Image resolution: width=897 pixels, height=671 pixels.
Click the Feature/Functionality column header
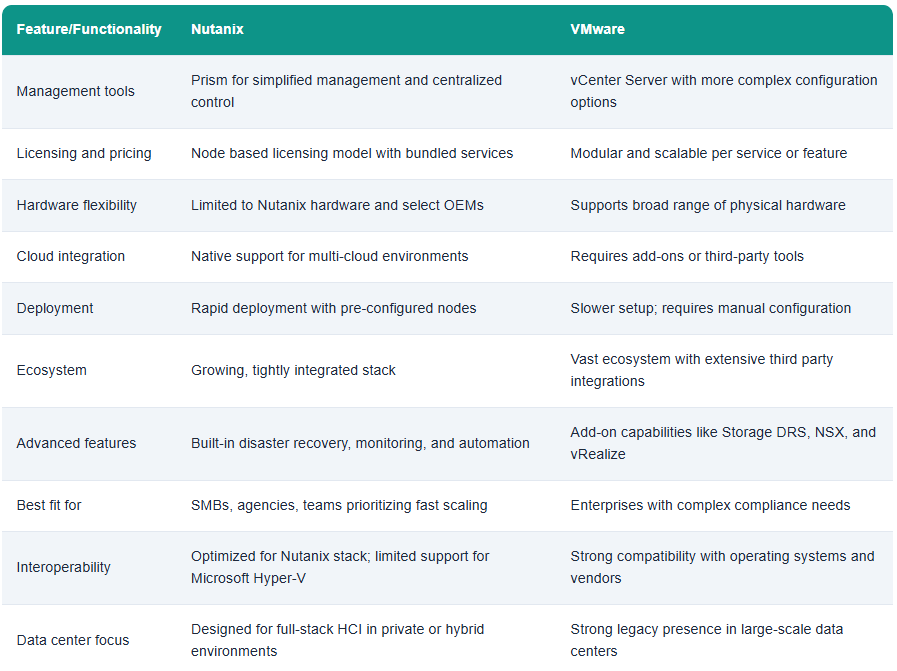click(x=89, y=29)
